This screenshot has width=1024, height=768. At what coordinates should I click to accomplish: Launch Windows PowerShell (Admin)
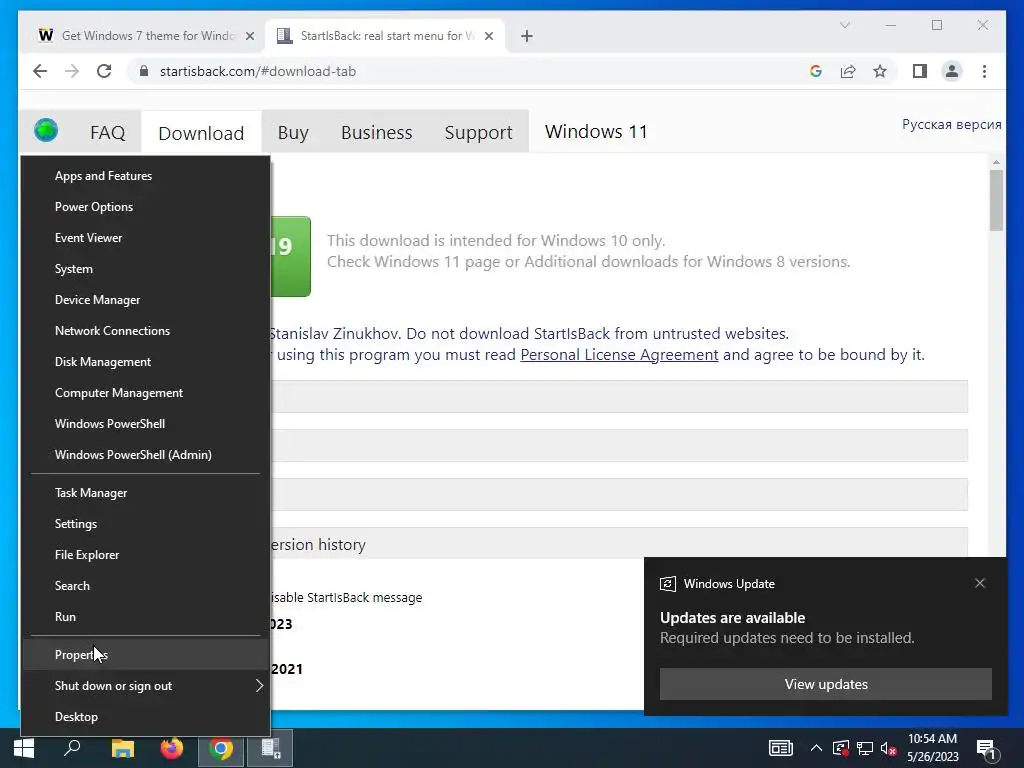146,455
